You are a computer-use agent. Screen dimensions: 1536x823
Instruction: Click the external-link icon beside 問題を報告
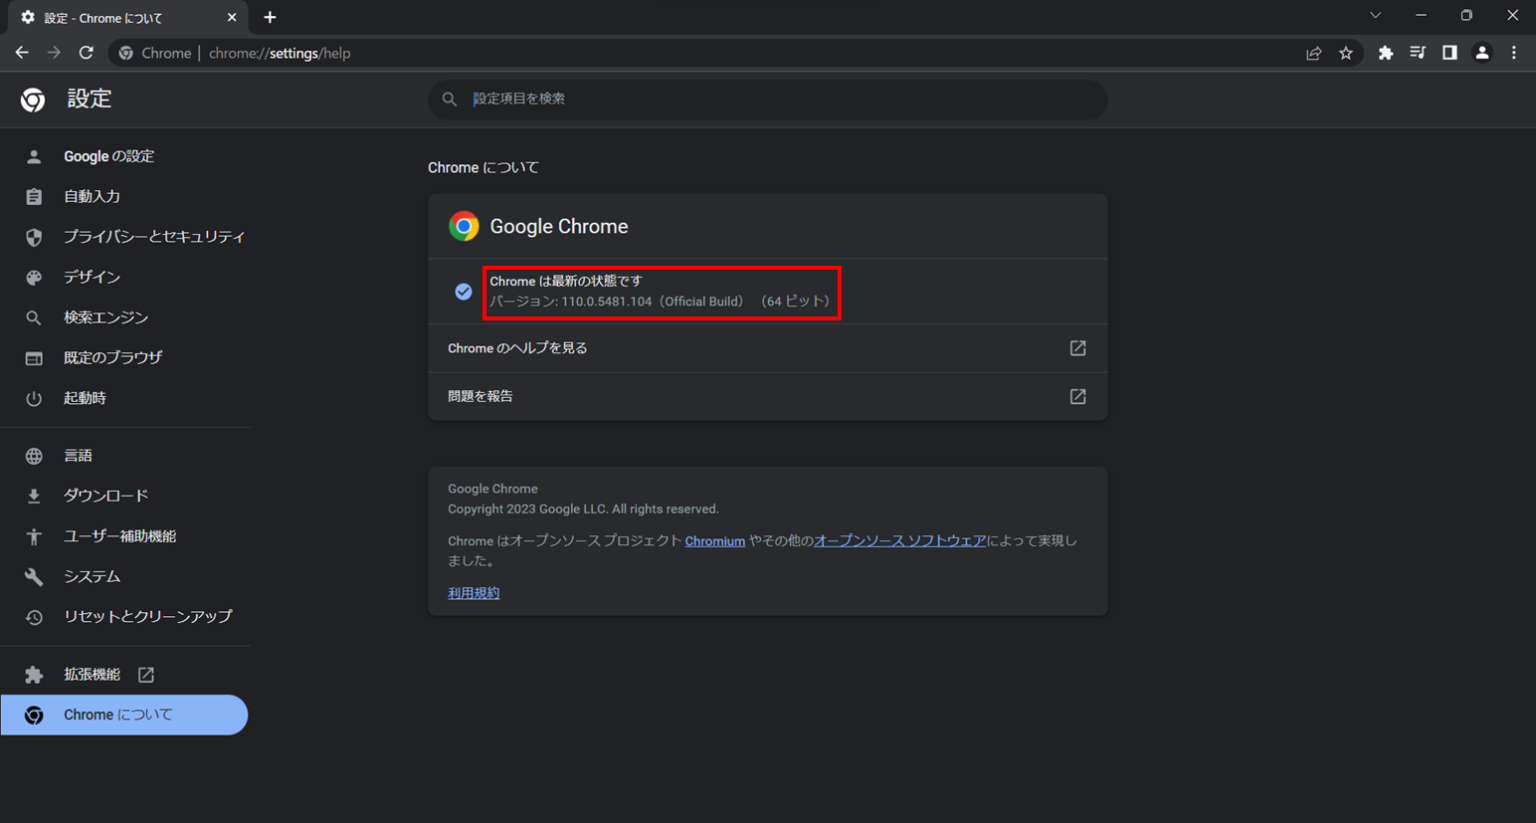(x=1077, y=396)
